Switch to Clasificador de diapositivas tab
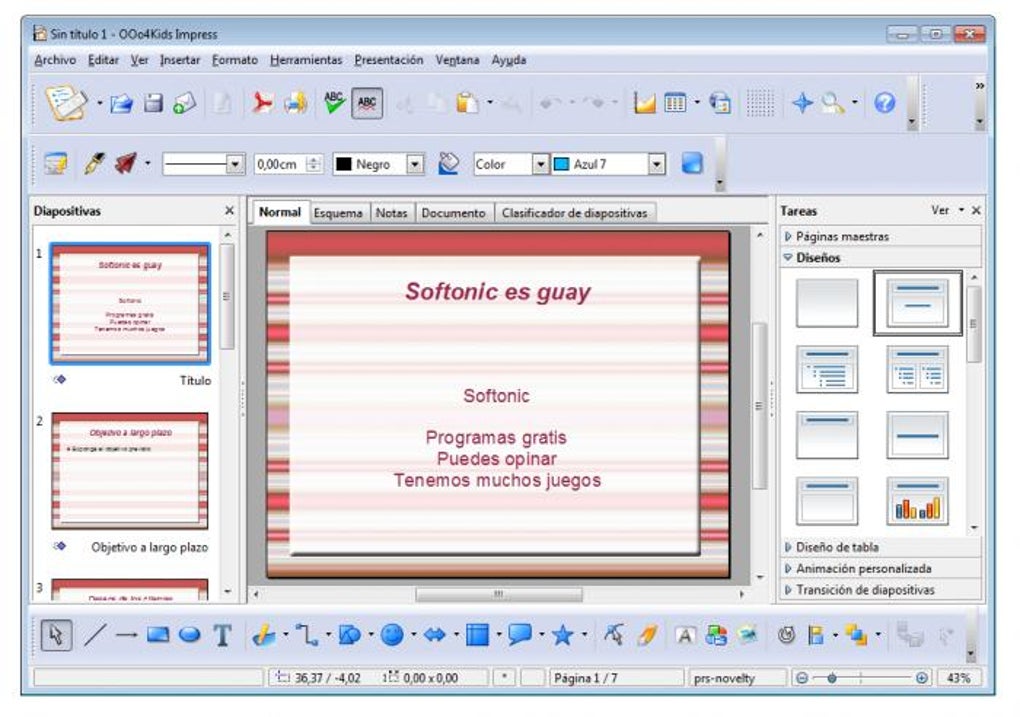Viewport: 1020px width, 717px height. click(574, 213)
